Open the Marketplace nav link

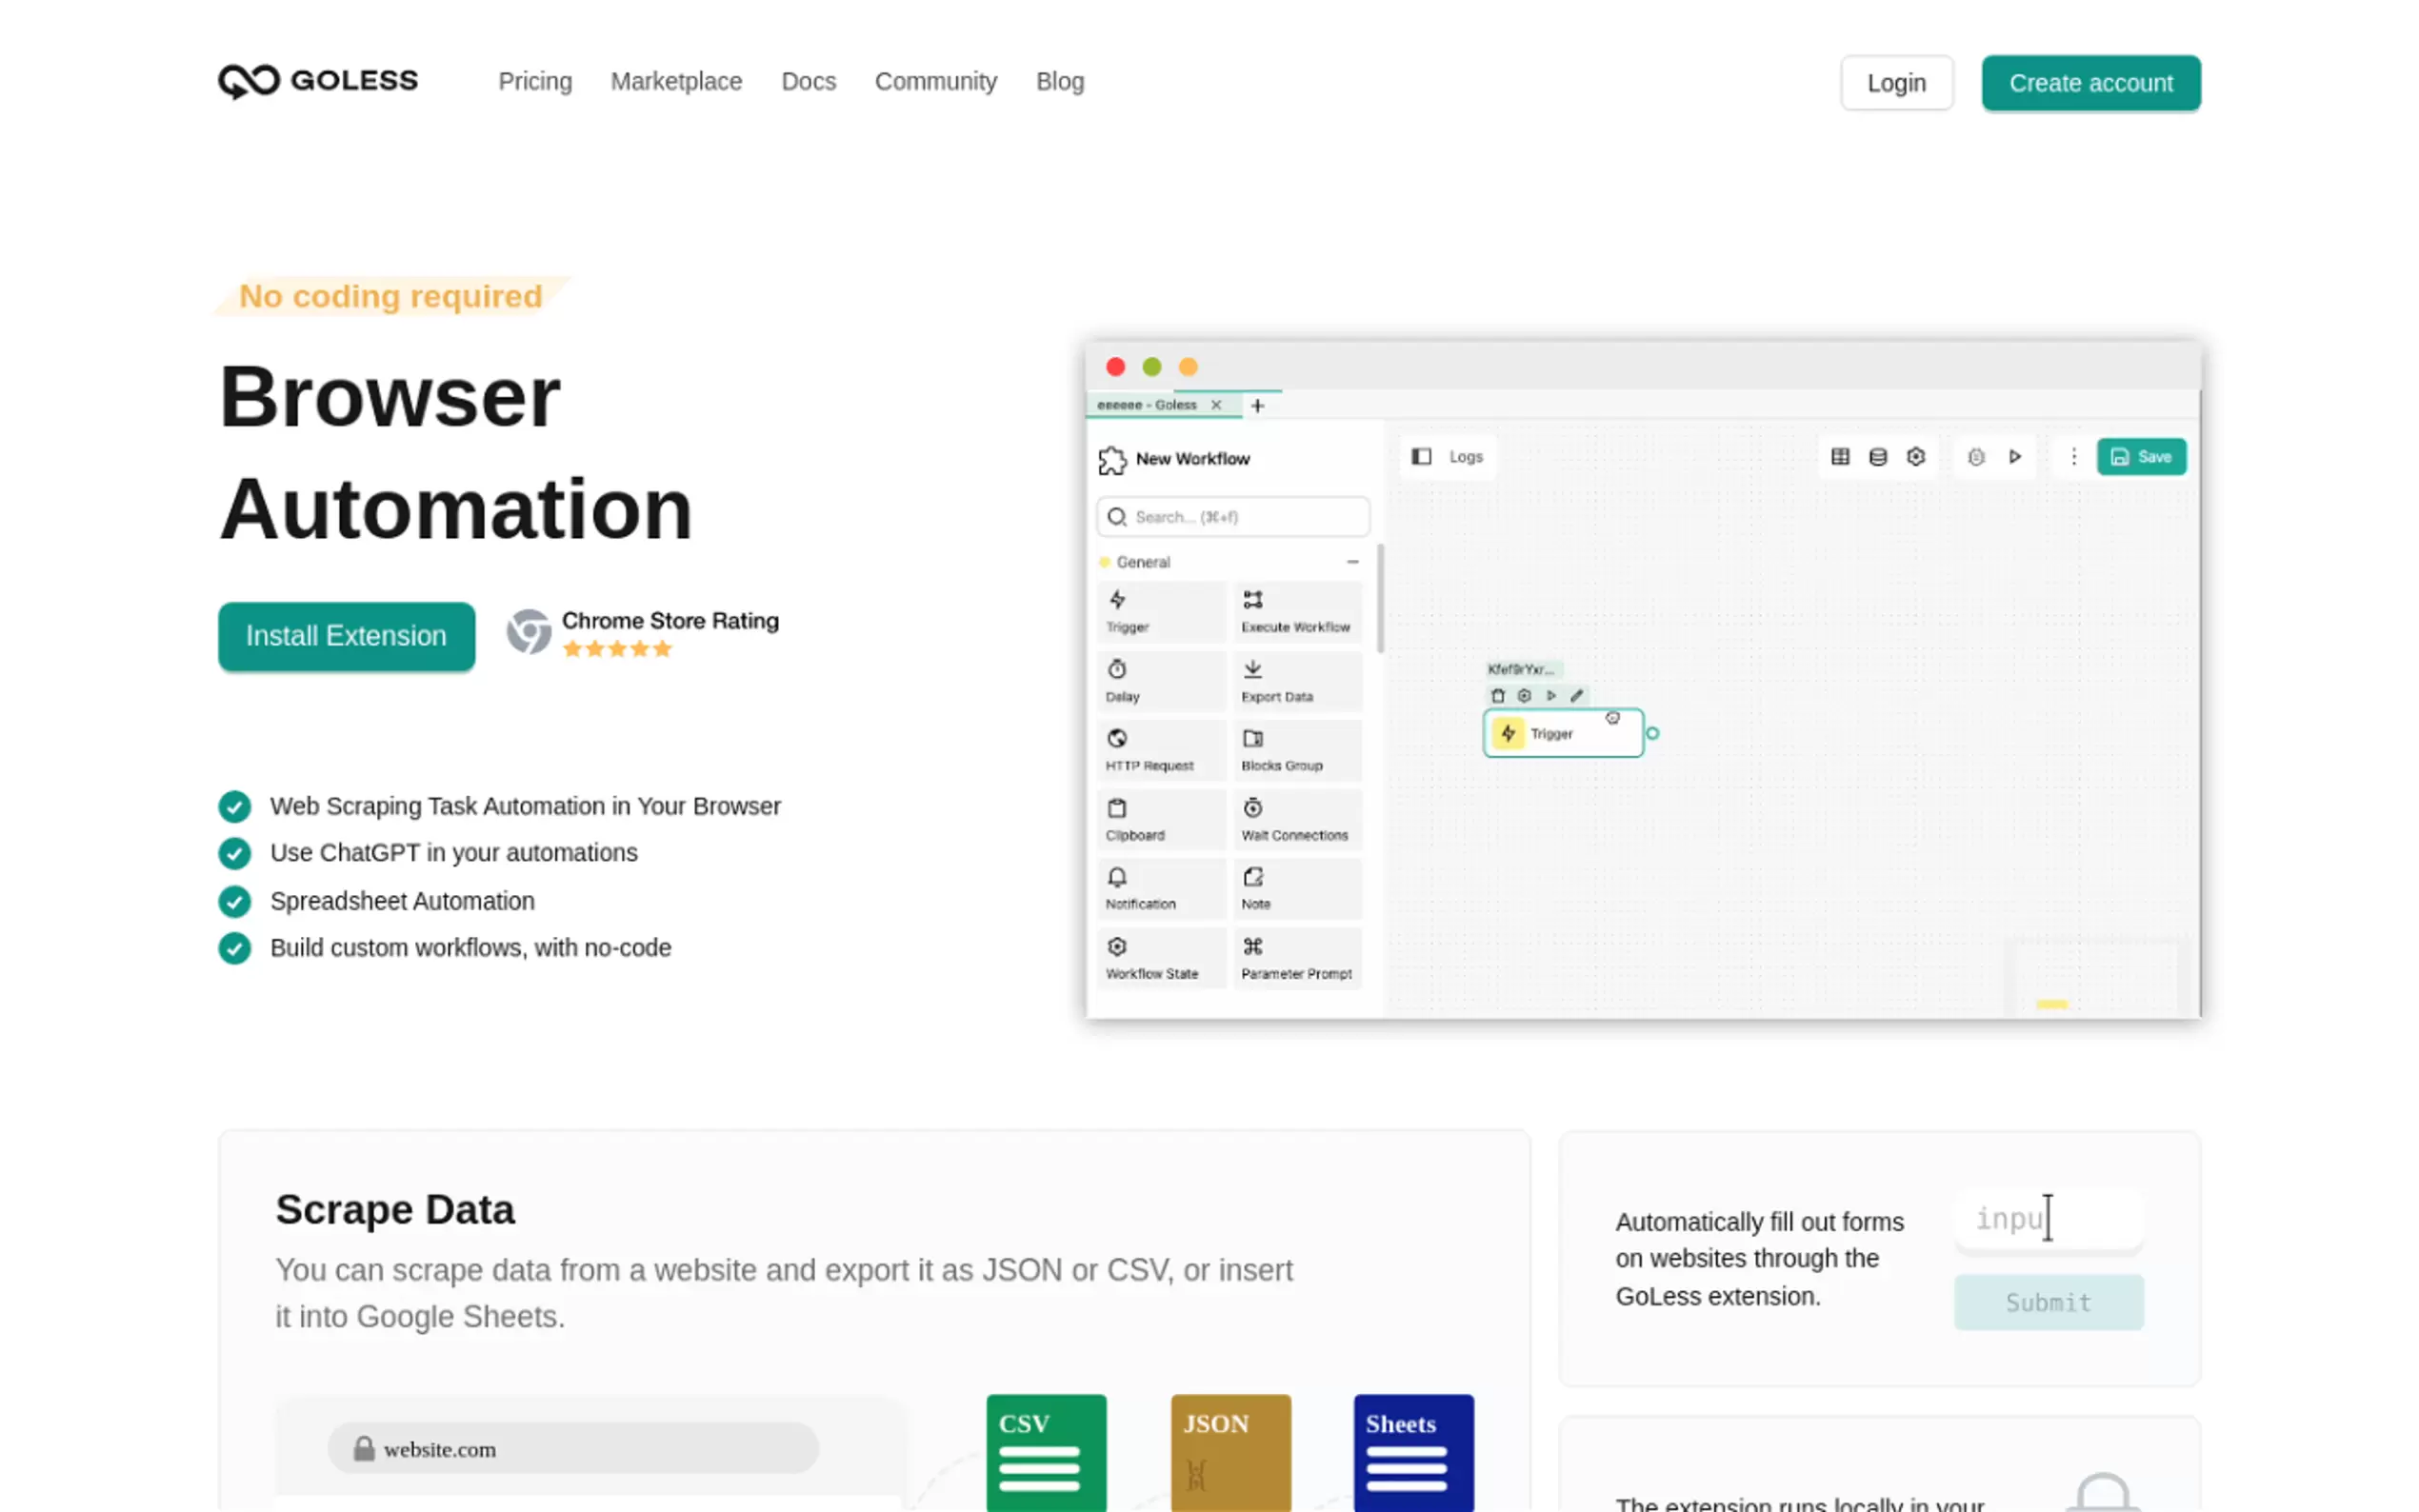coord(676,82)
